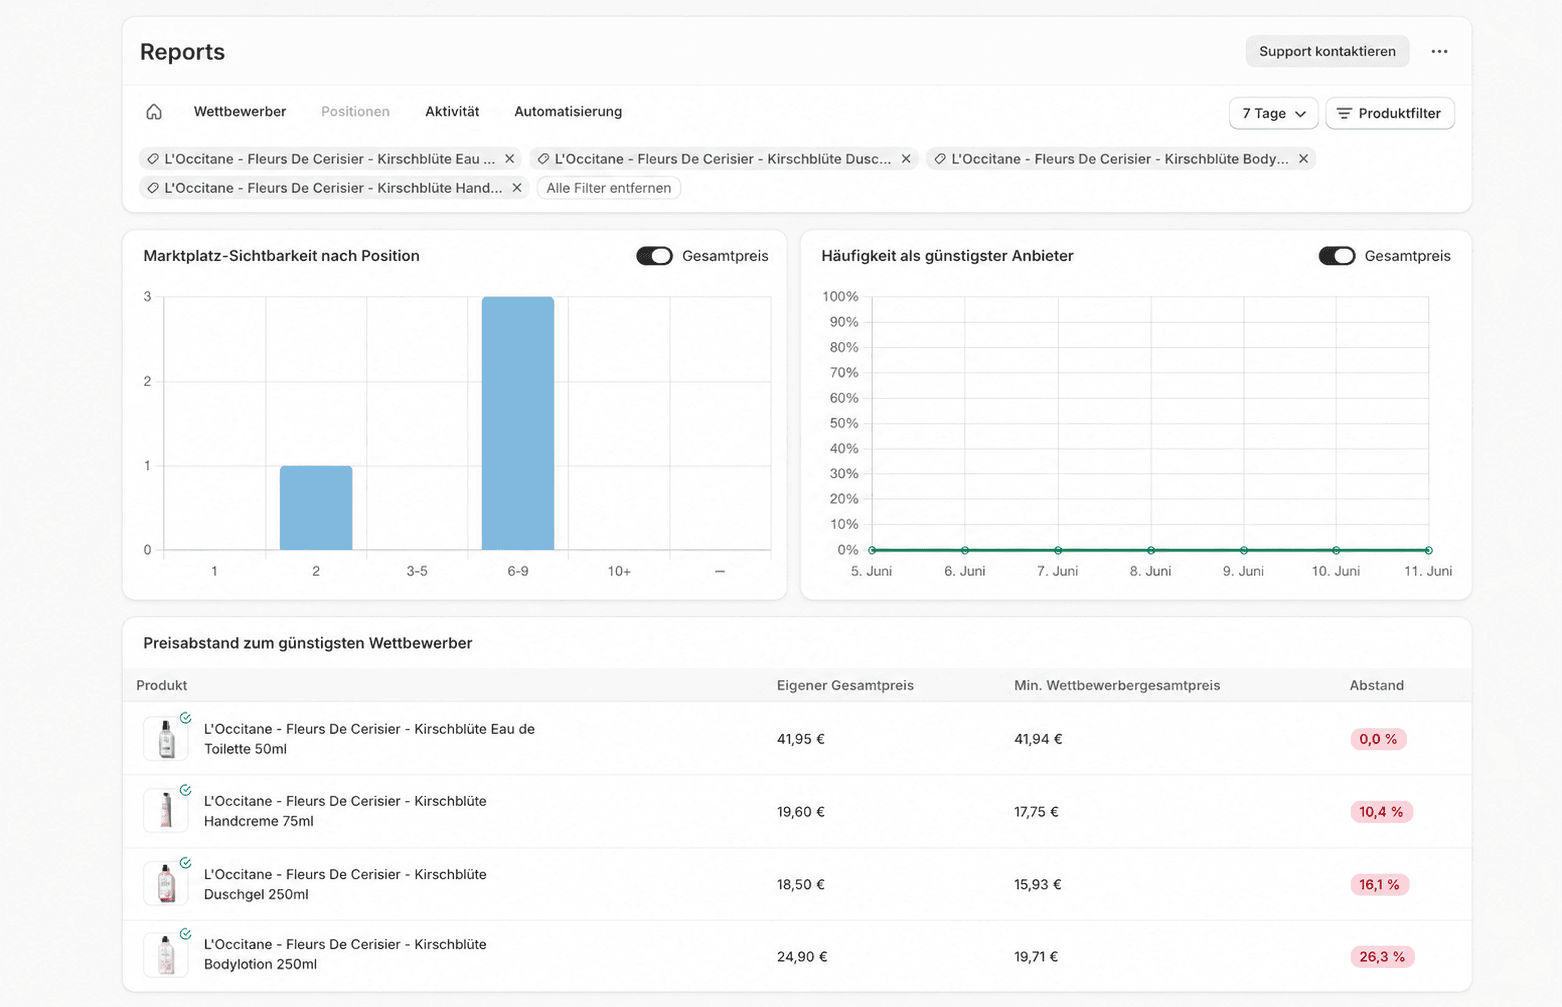The height and width of the screenshot is (1007, 1562).
Task: Click the own price 18,50 €
Action: 801,884
